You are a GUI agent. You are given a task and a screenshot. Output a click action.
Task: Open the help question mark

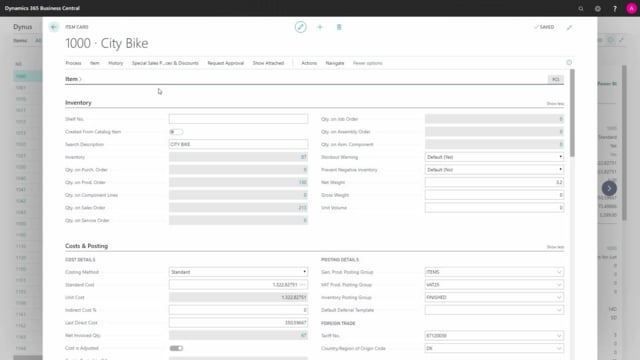pyautogui.click(x=615, y=8)
